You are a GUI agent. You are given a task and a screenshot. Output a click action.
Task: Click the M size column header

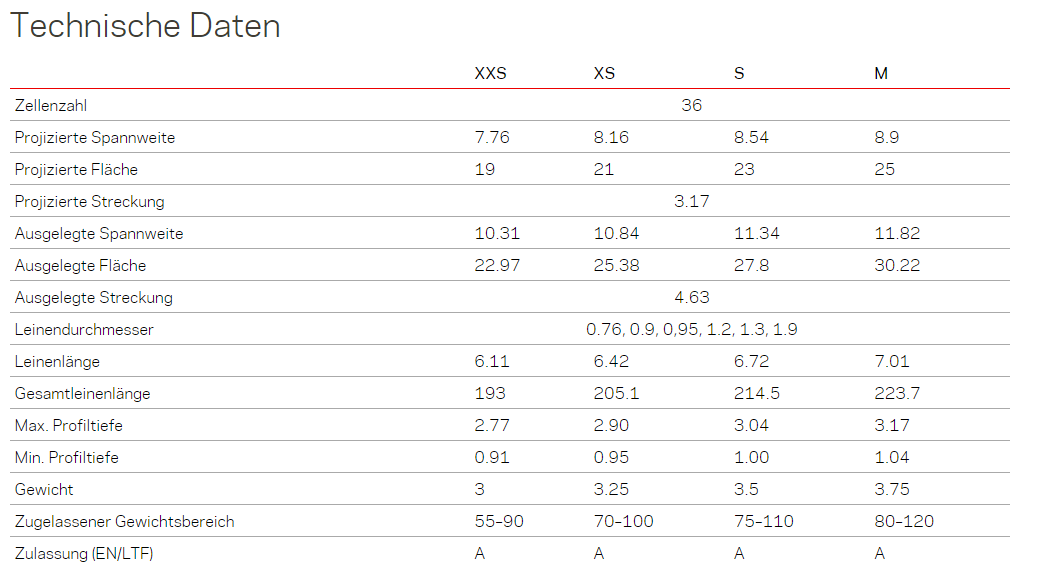click(881, 73)
